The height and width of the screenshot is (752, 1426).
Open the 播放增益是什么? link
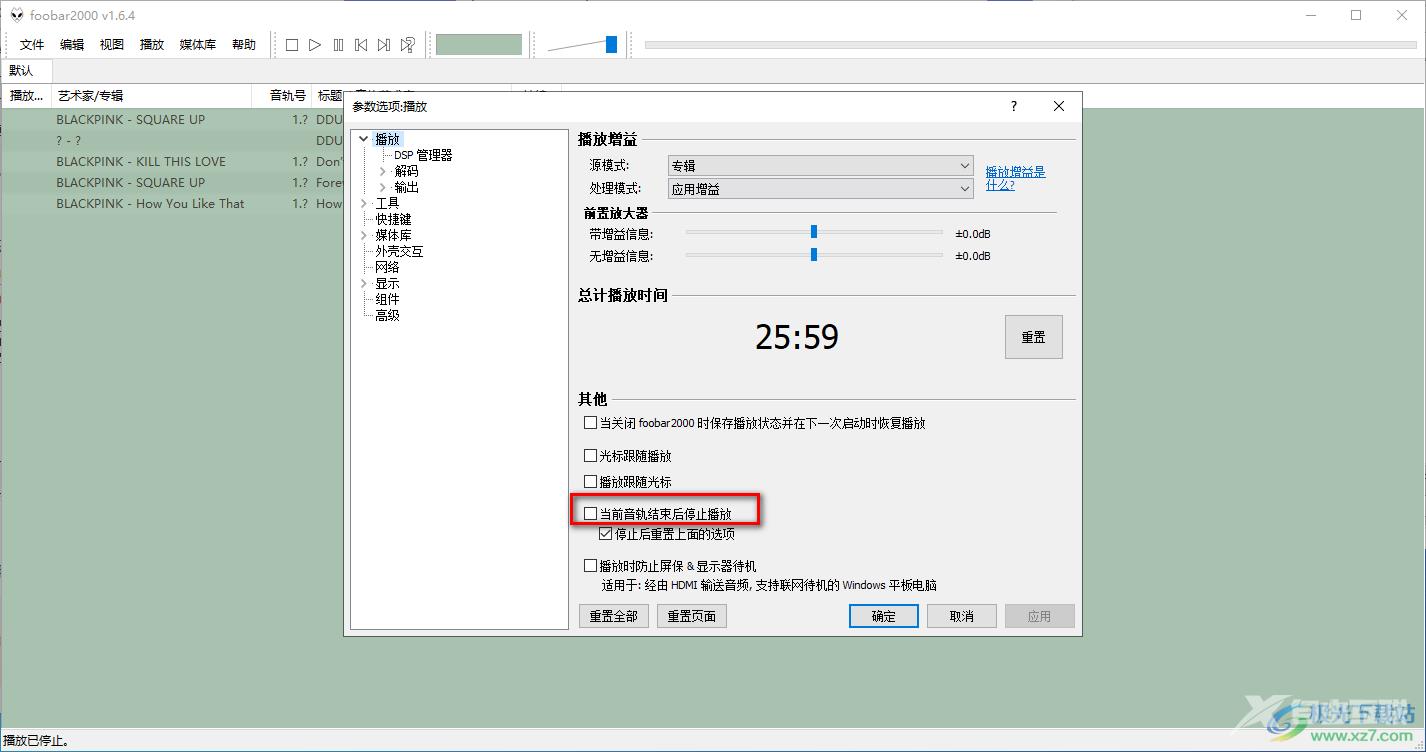1015,178
